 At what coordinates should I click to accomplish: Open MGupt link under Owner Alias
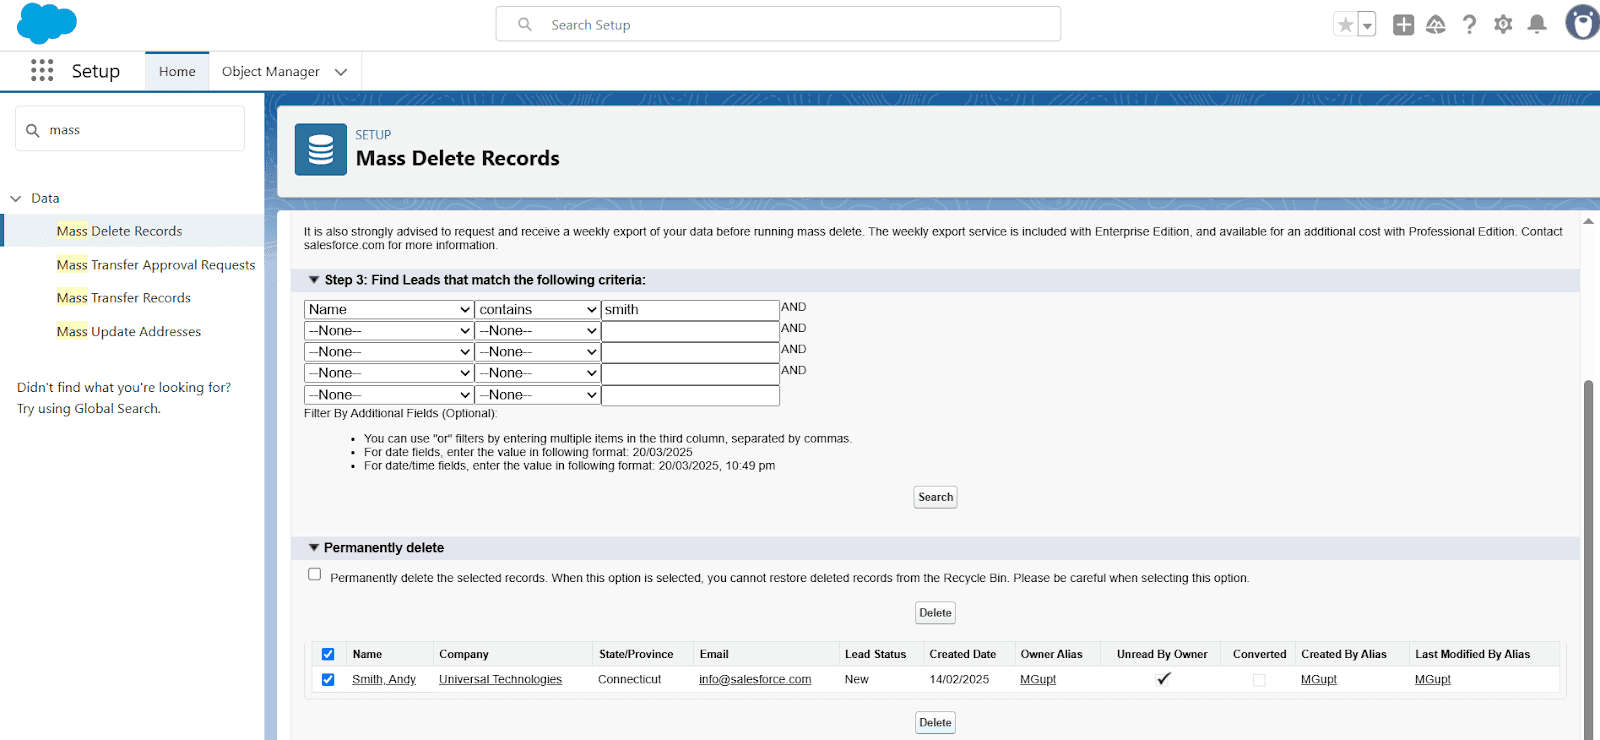(1038, 679)
